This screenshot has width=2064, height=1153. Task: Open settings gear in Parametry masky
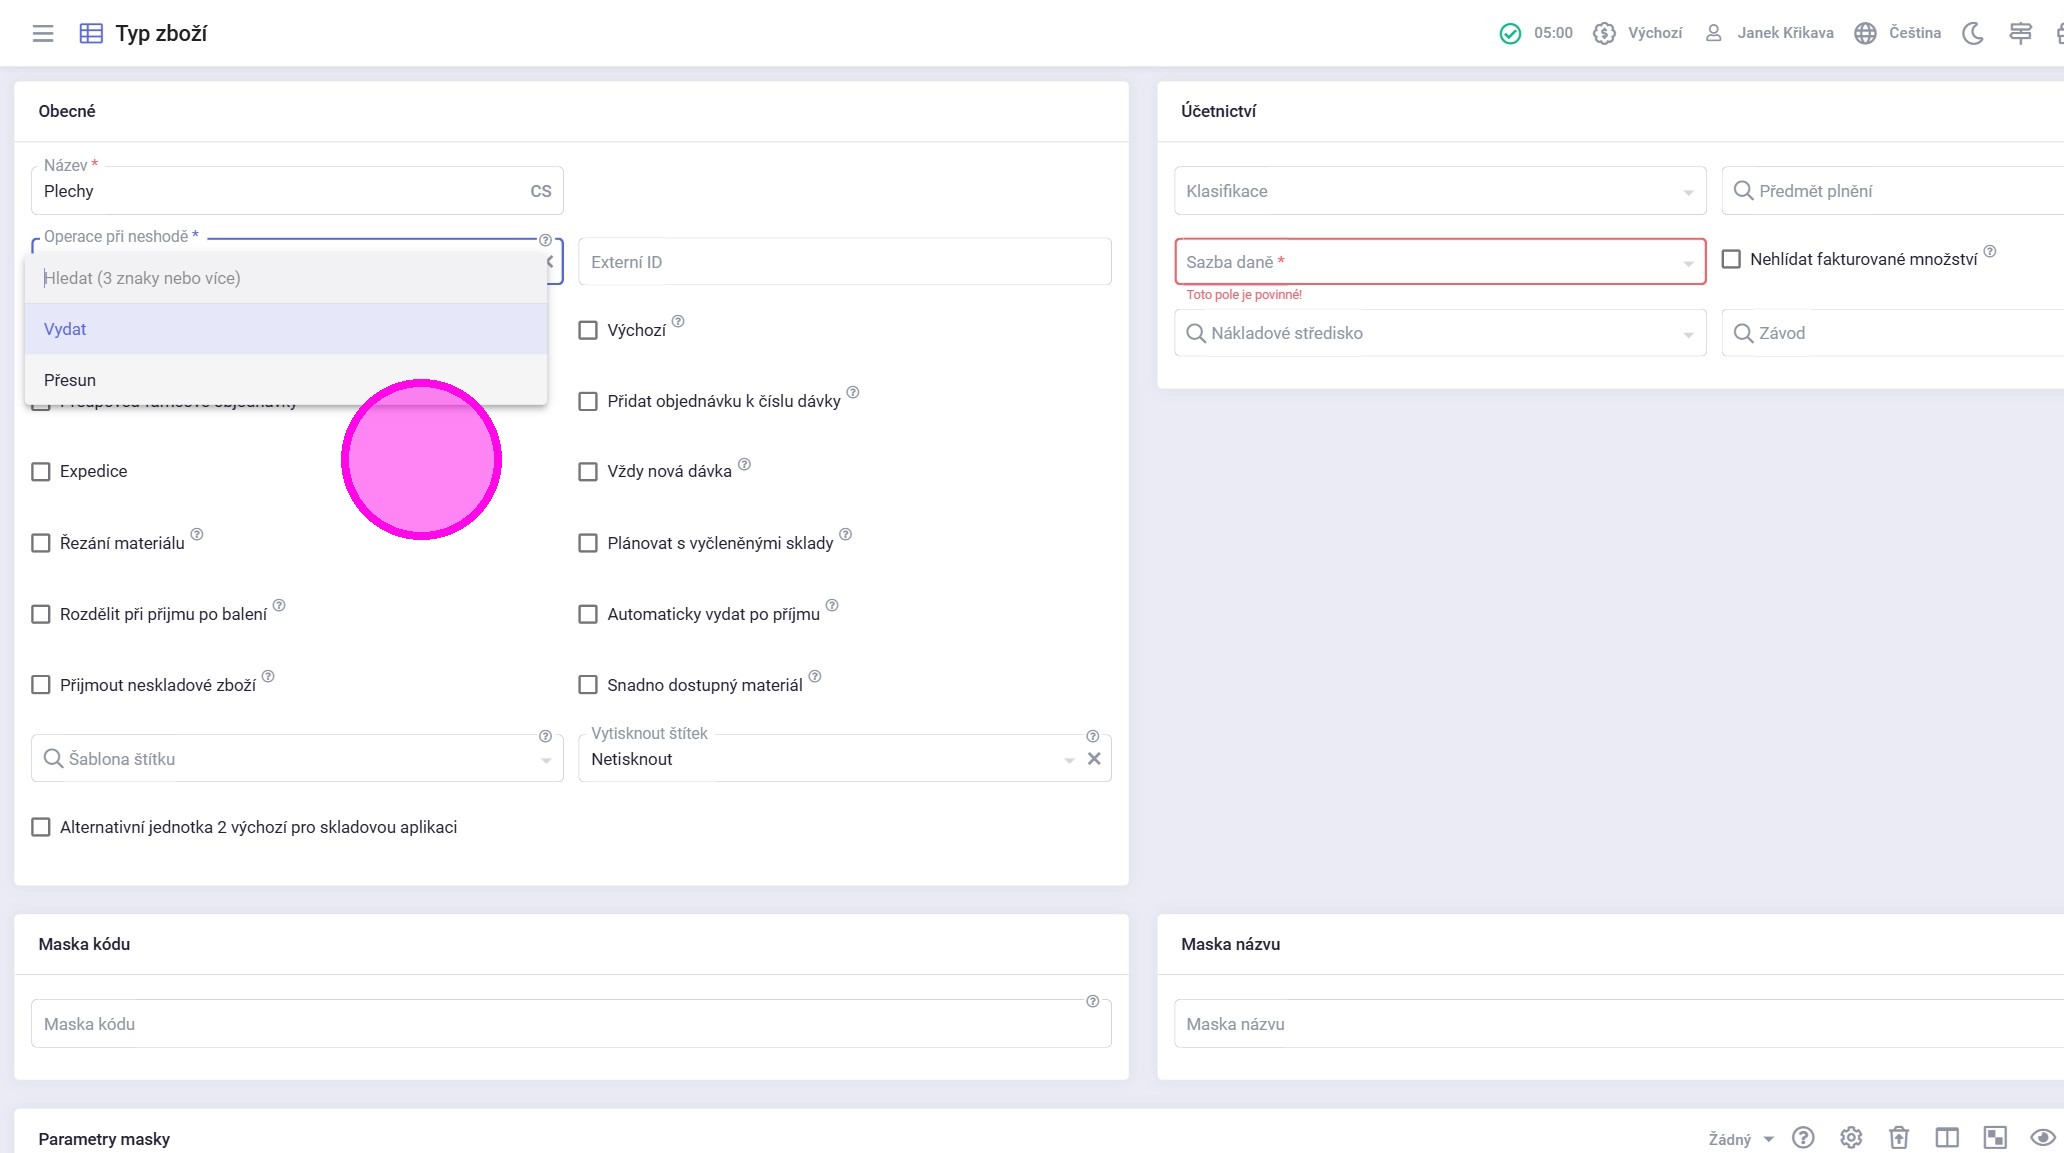[x=1851, y=1138]
